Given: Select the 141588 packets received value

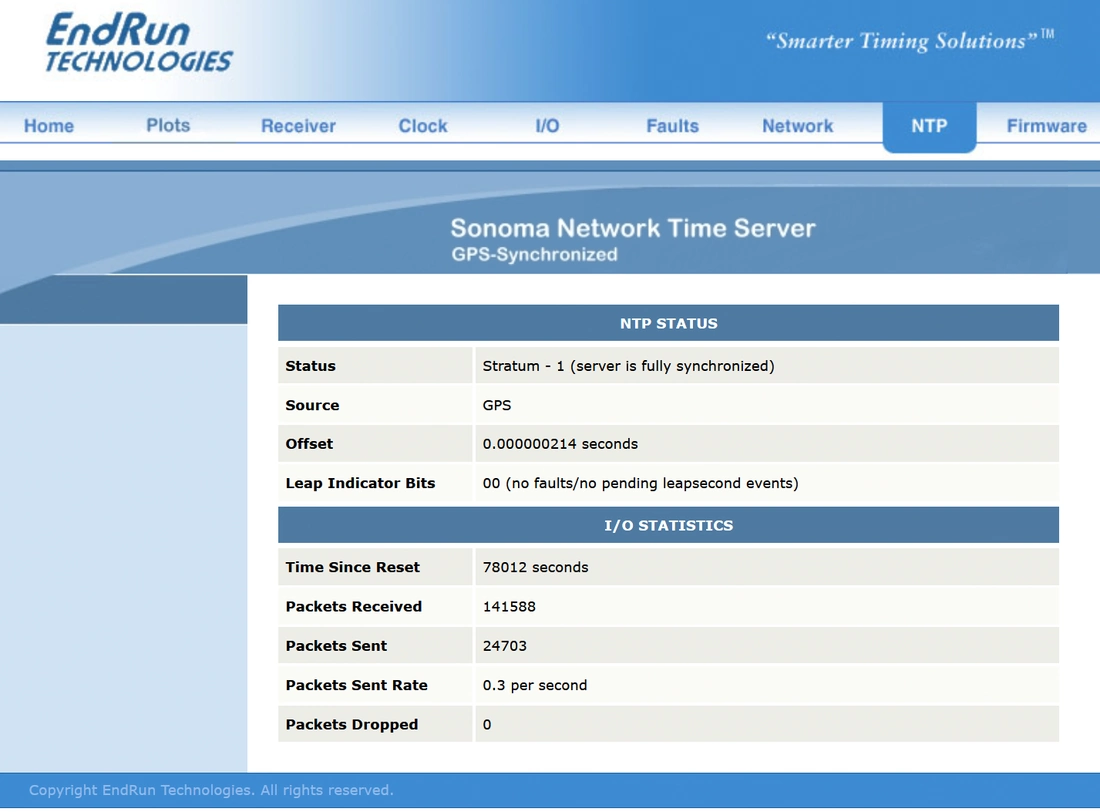Looking at the screenshot, I should click(x=509, y=606).
